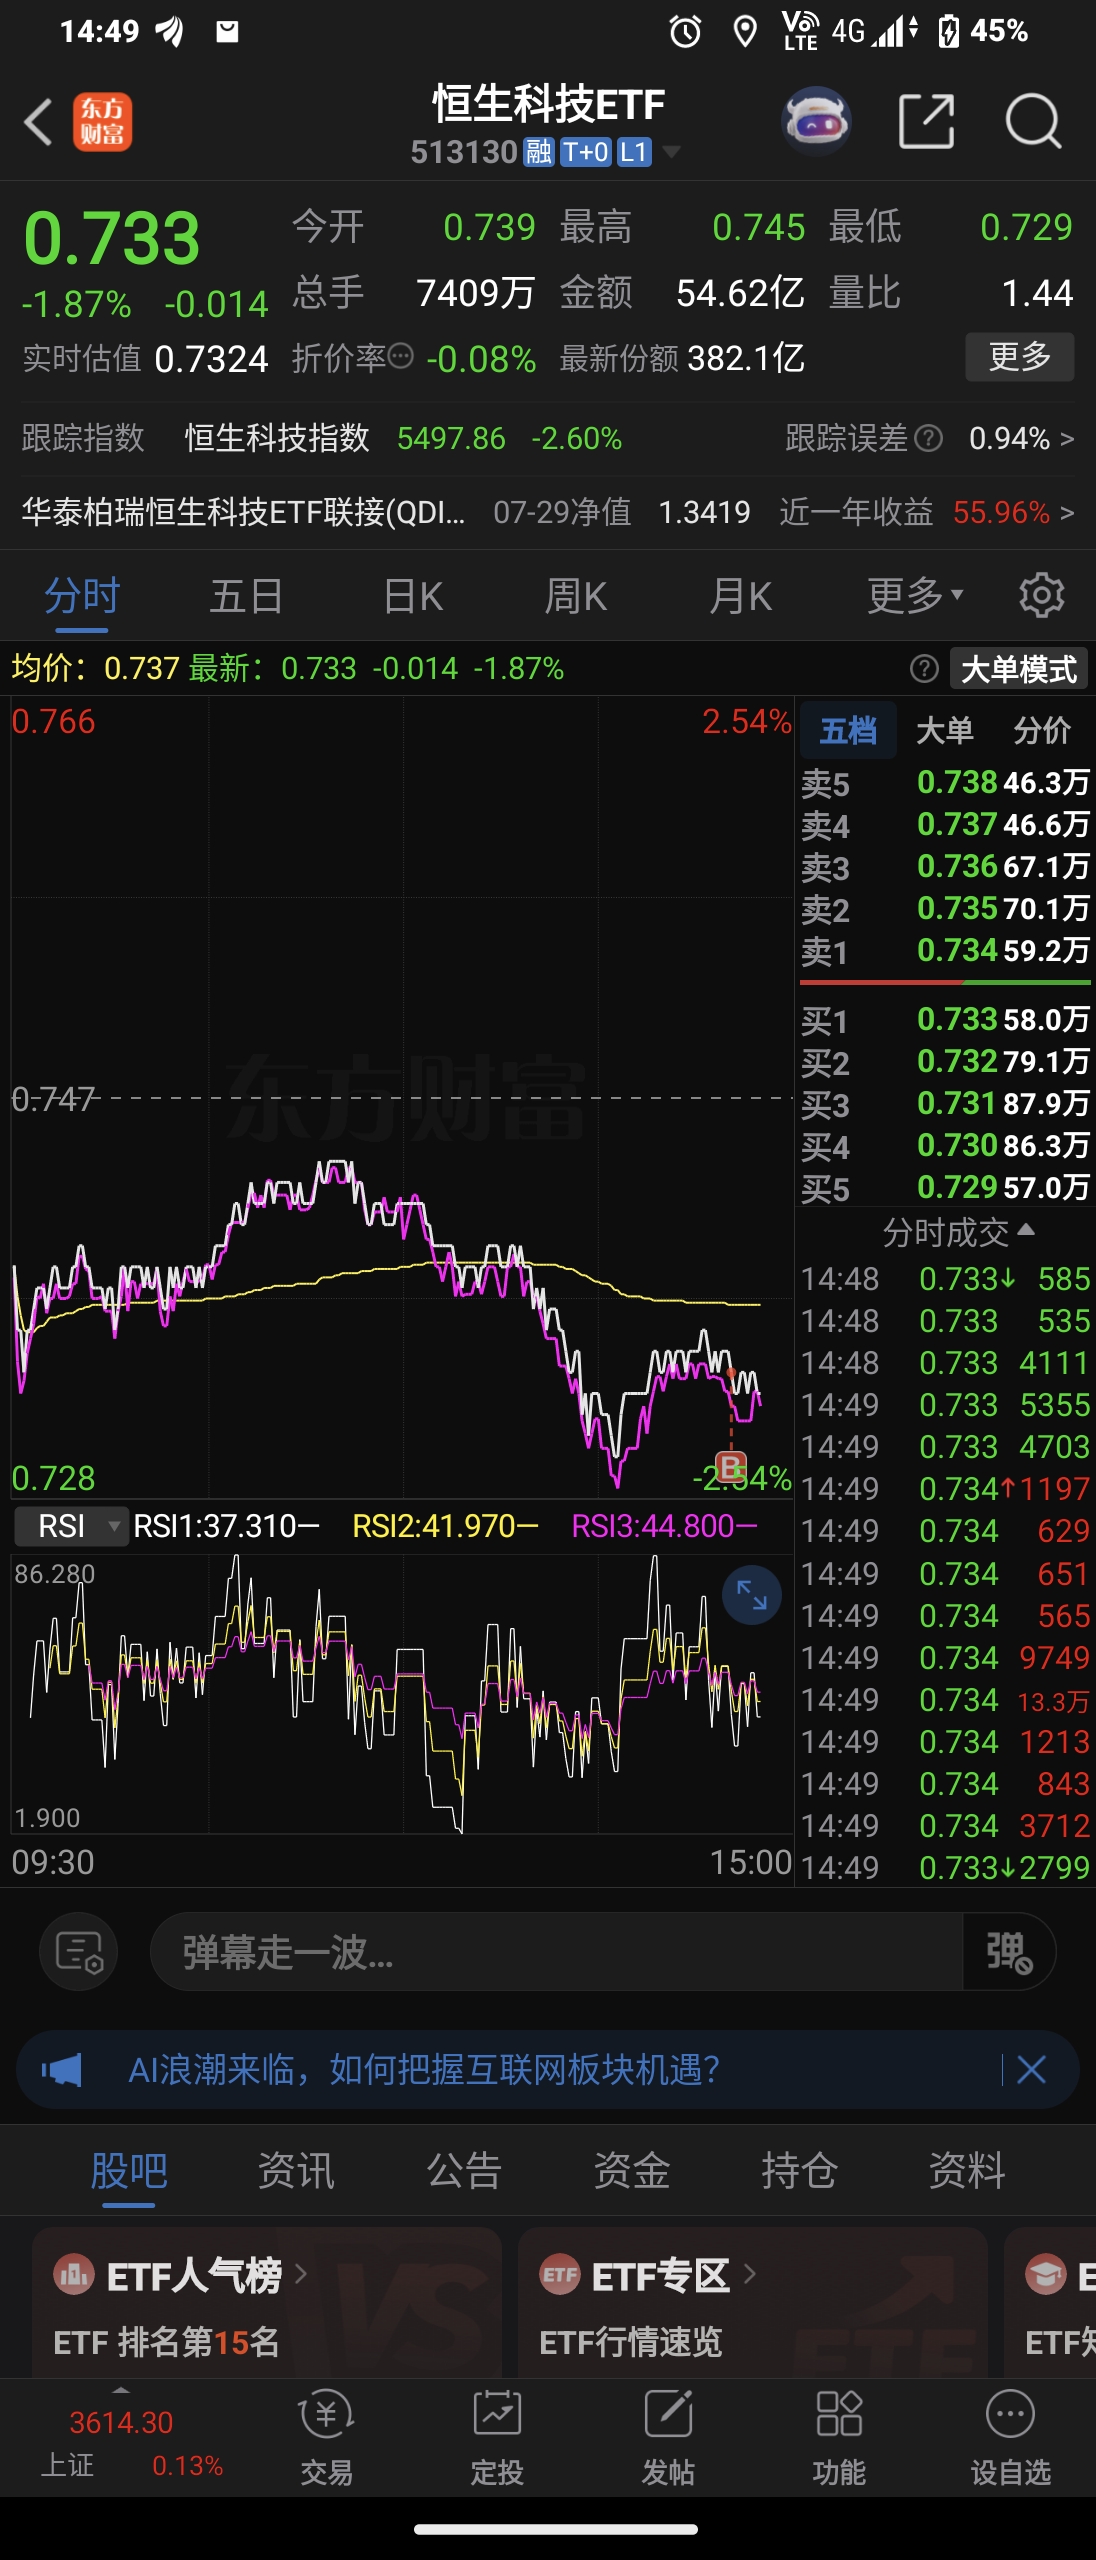Tap the B buy marker on chart

(732, 1467)
